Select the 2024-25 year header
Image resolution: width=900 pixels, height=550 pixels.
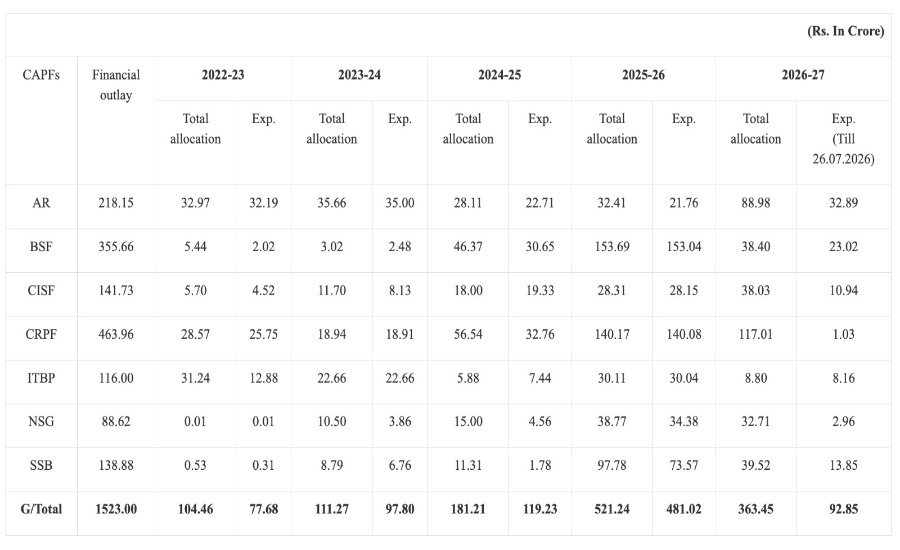pyautogui.click(x=499, y=75)
